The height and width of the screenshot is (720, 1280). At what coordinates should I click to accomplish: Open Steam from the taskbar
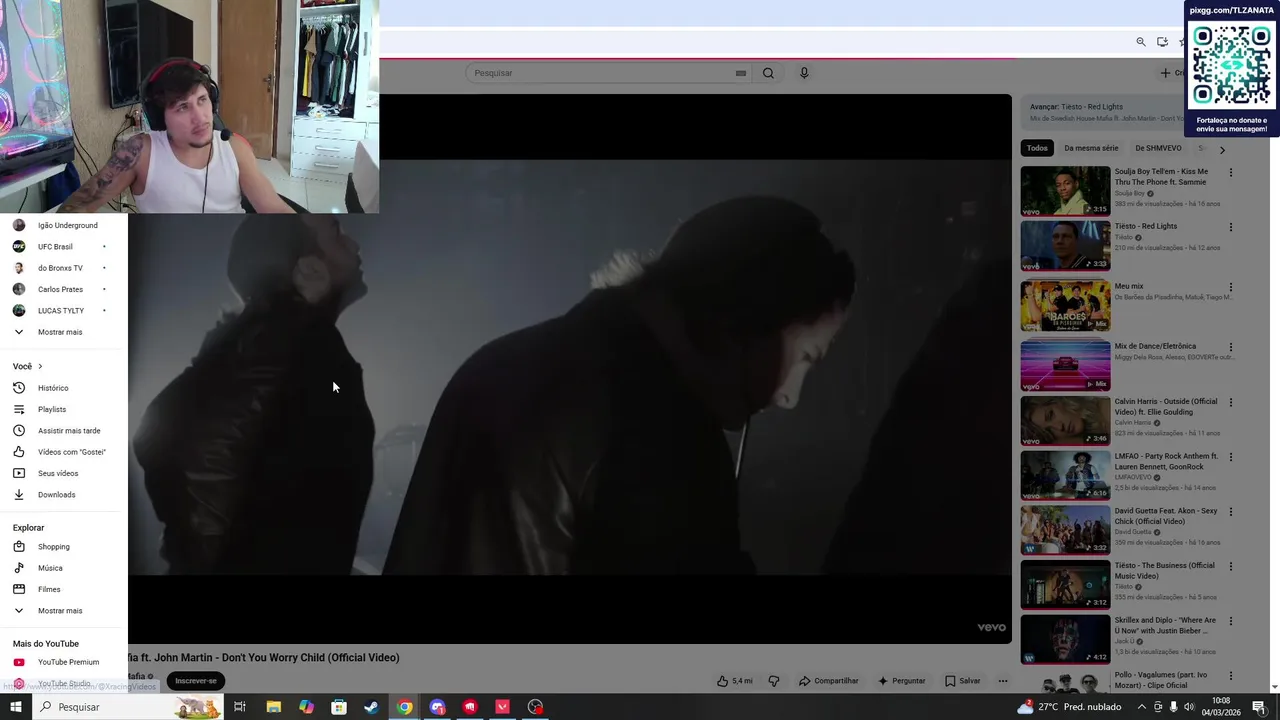click(371, 707)
